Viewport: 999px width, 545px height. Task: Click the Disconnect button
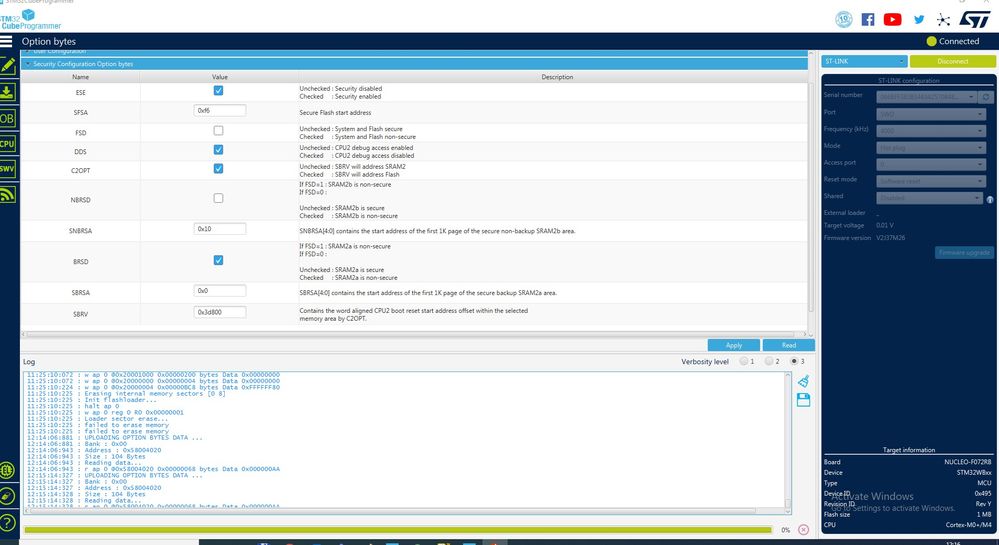952,61
